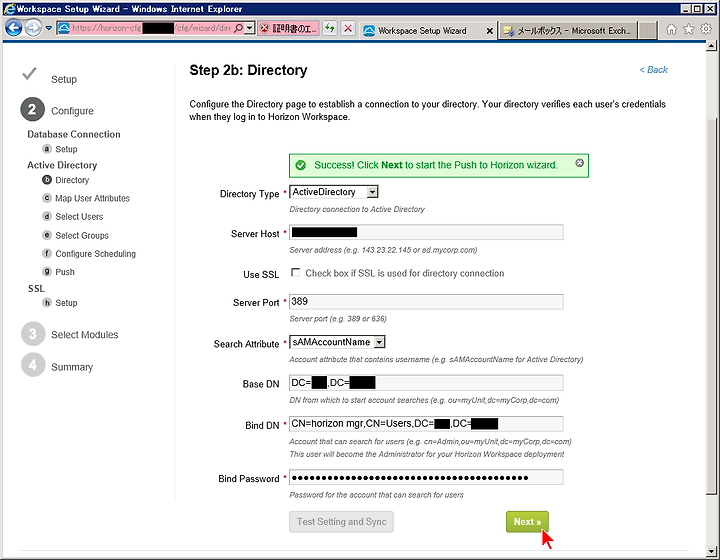
Task: Click the address bar search magnifier icon
Action: coord(238,28)
